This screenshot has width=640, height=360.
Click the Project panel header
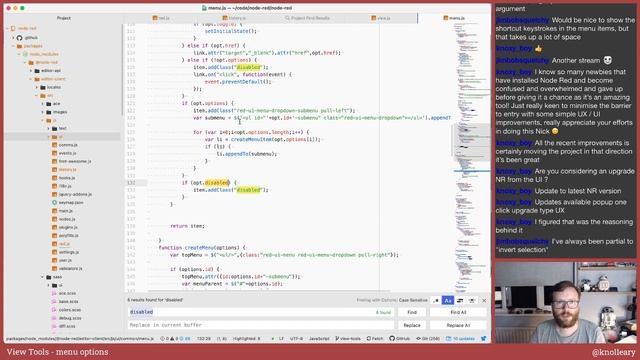coord(64,18)
